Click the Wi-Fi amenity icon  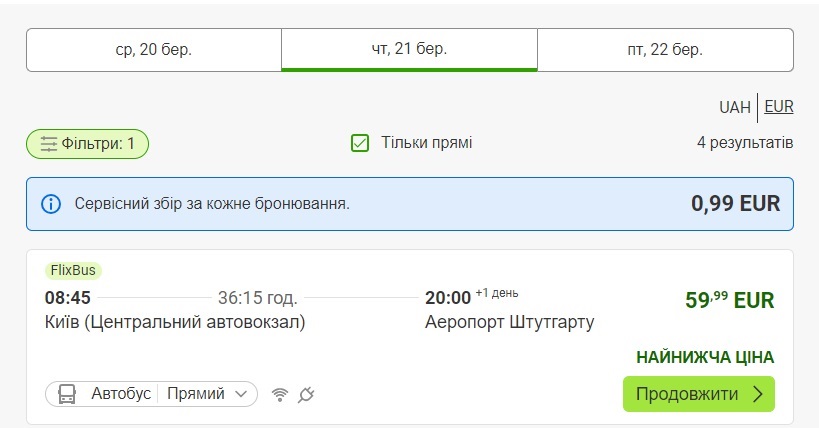tap(280, 394)
